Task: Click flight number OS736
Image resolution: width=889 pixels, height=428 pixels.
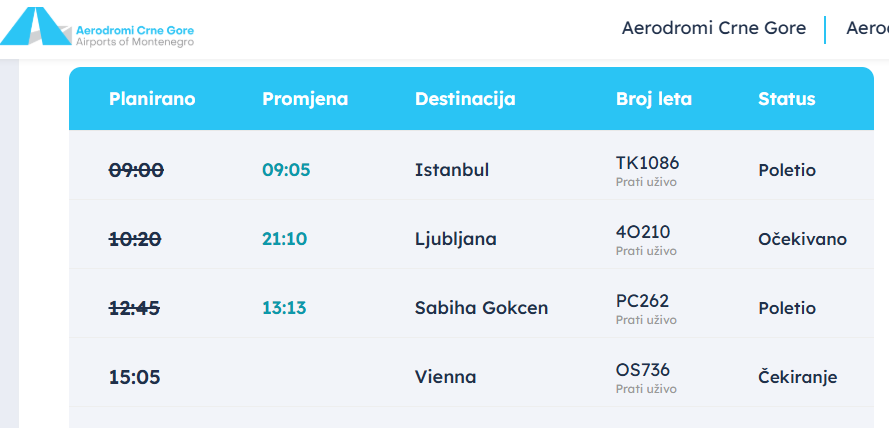Action: click(x=643, y=370)
